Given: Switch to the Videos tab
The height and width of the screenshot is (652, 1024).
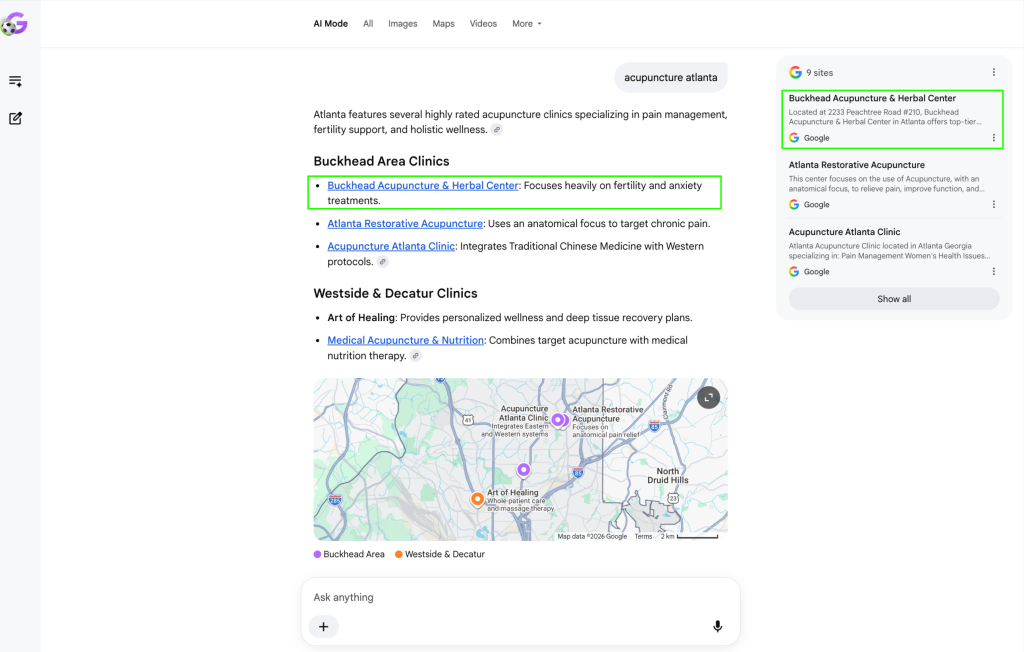Looking at the screenshot, I should [x=483, y=24].
